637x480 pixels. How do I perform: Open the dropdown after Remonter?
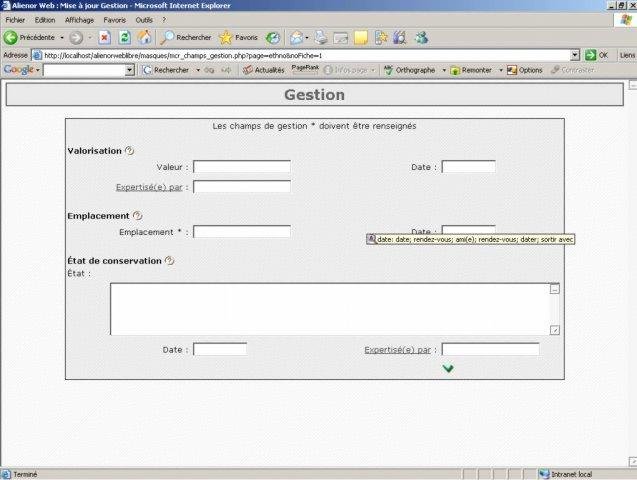coord(500,70)
